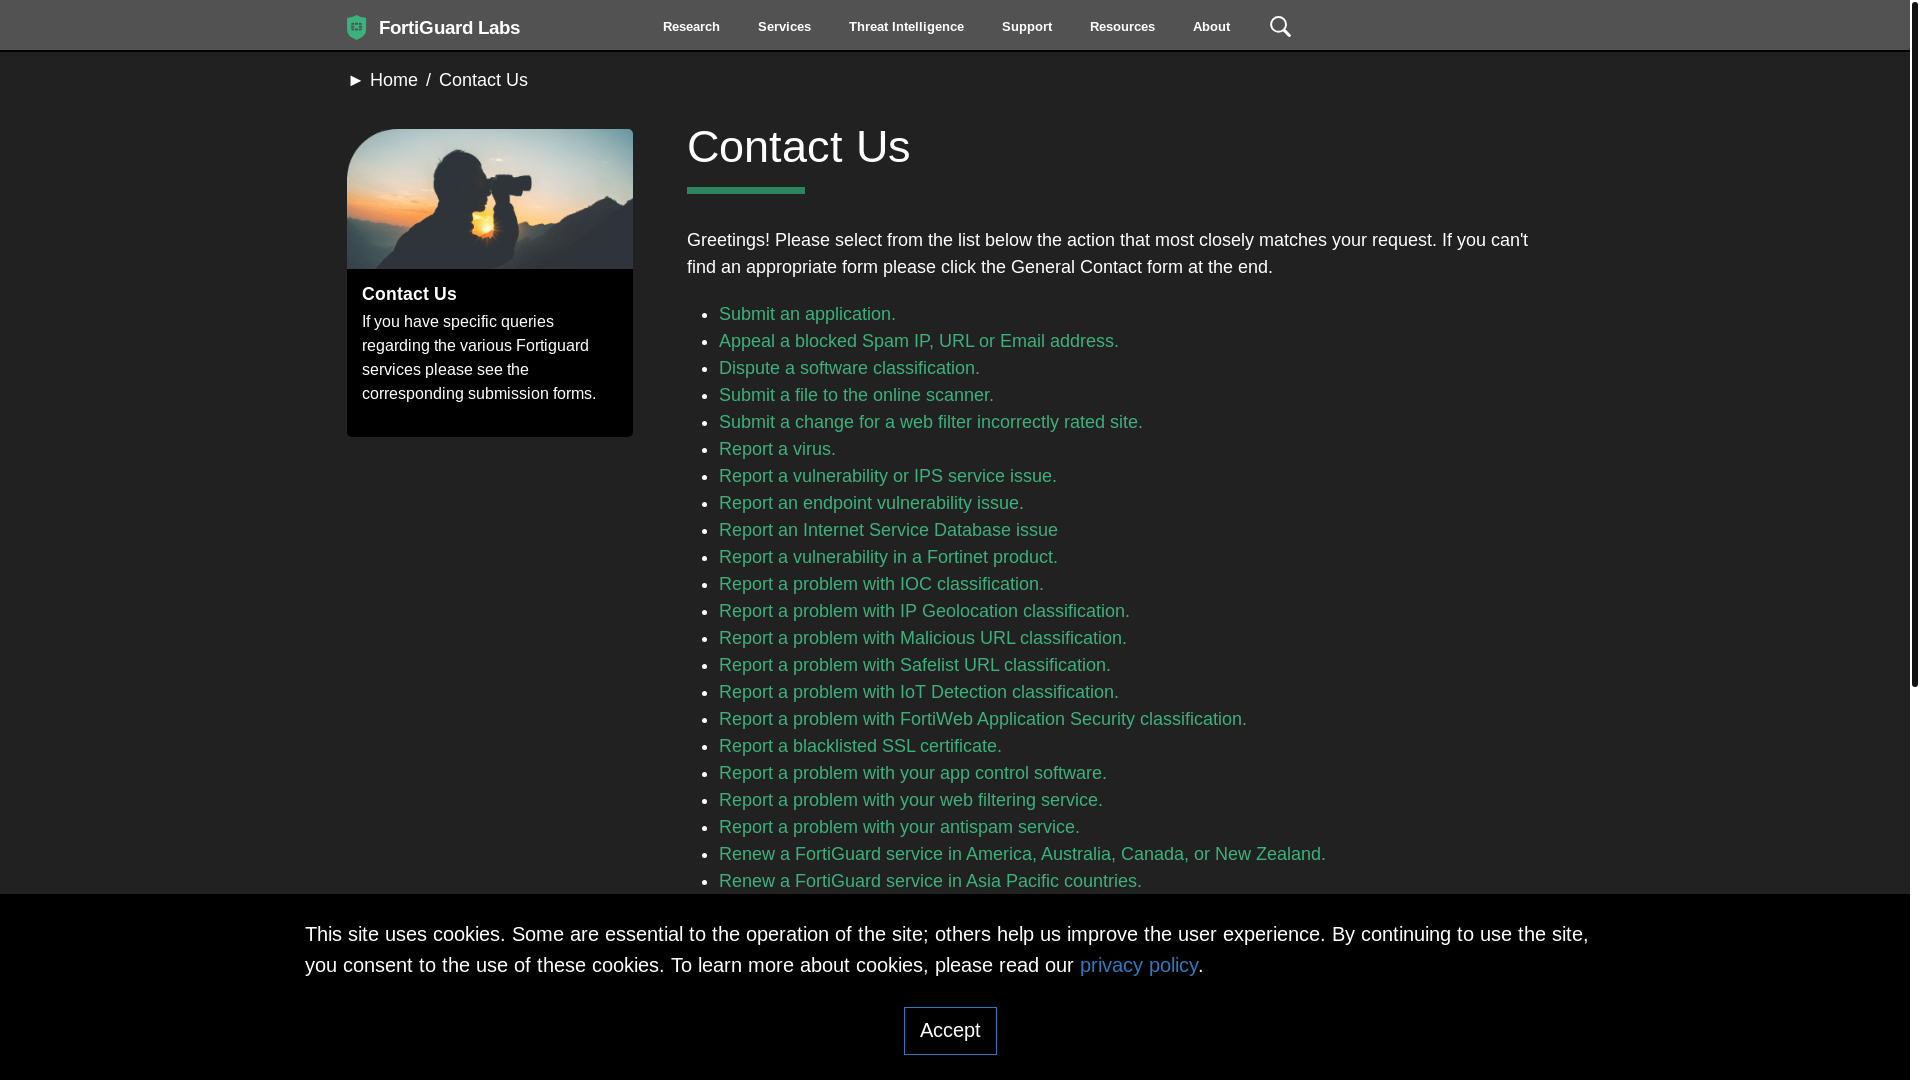Open Report problem with antispam service
This screenshot has height=1080, width=1920.
[899, 827]
